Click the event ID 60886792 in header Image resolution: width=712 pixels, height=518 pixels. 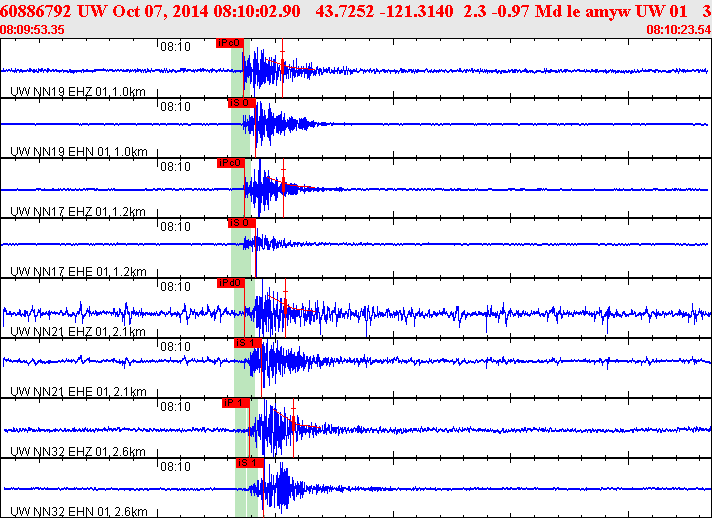[x=36, y=11]
